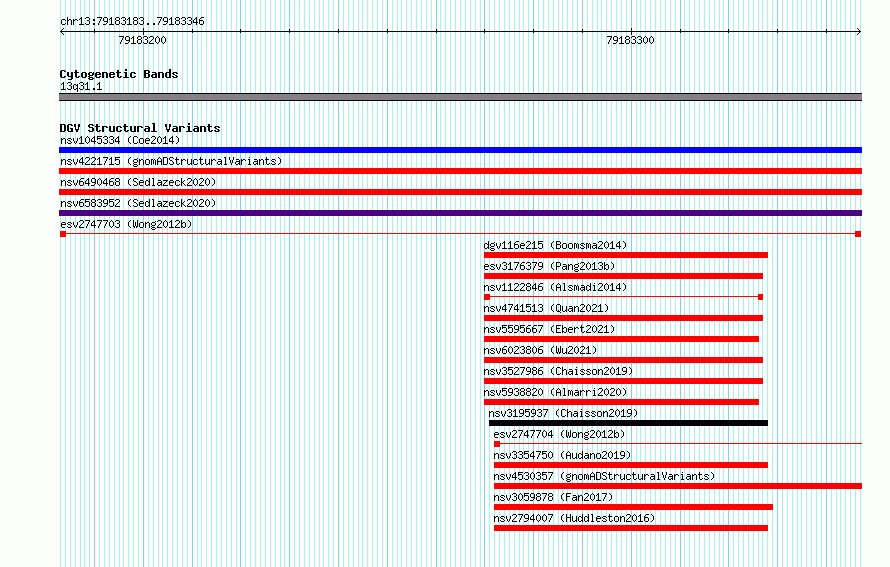Open nsv3527986 (Chaisson2019) label

558,371
